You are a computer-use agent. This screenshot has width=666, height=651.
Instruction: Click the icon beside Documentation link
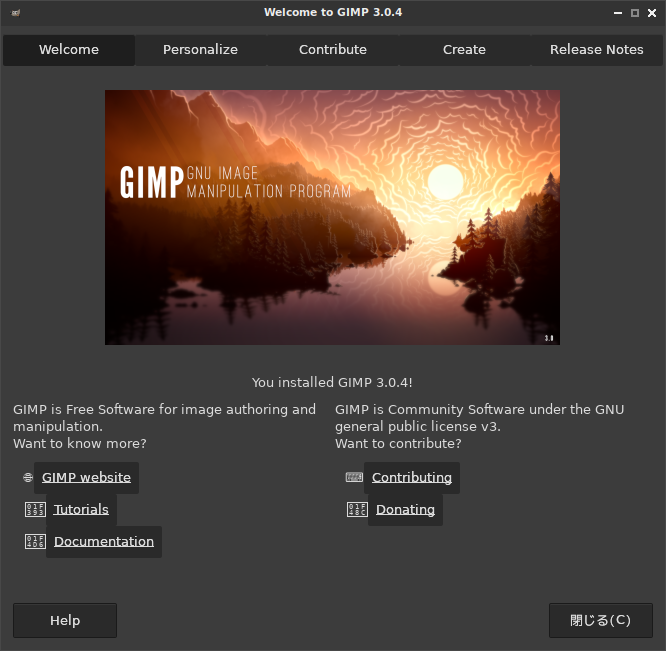[x=35, y=541]
